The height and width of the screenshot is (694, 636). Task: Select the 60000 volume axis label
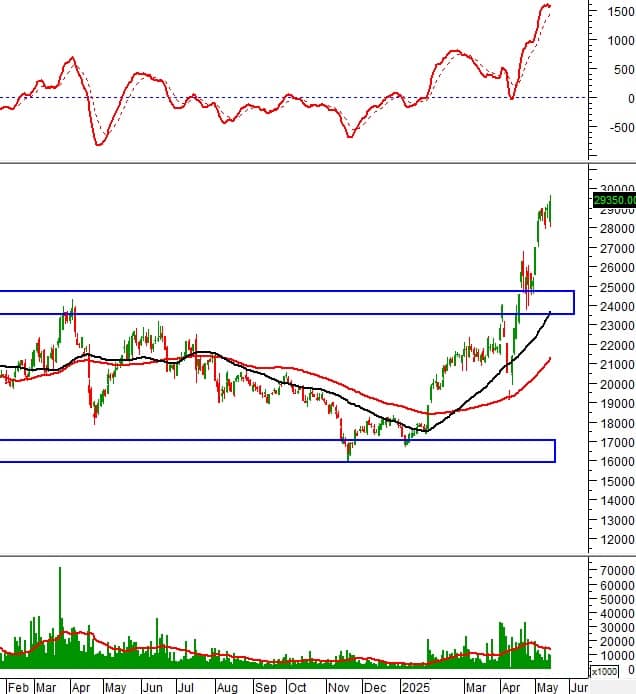point(617,586)
